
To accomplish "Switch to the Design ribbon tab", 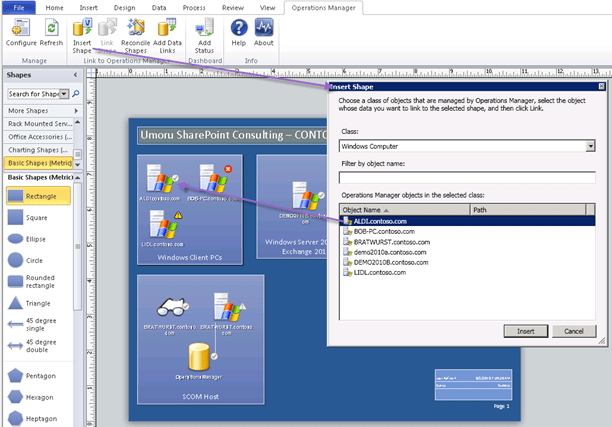I will pos(124,7).
